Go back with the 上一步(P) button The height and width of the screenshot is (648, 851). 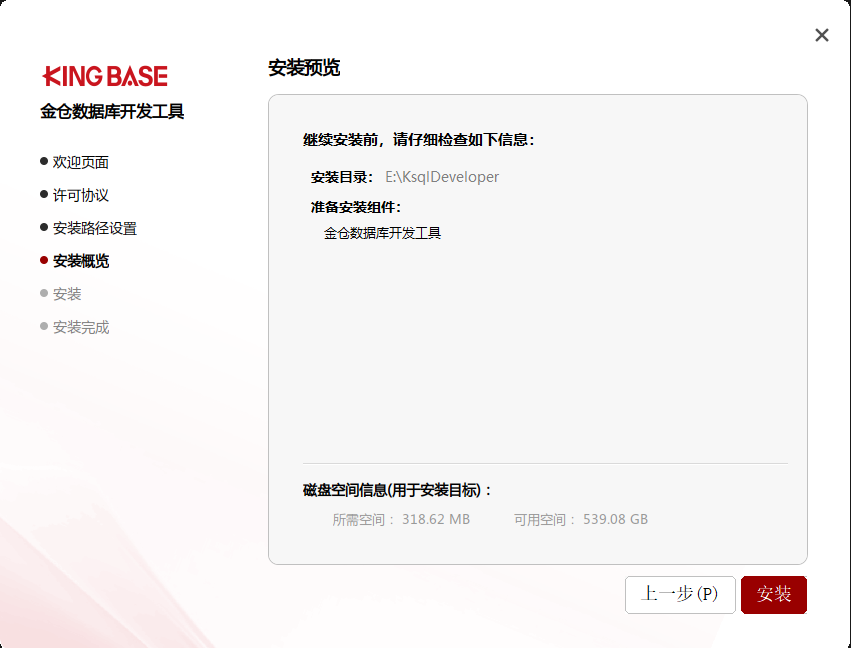[680, 594]
